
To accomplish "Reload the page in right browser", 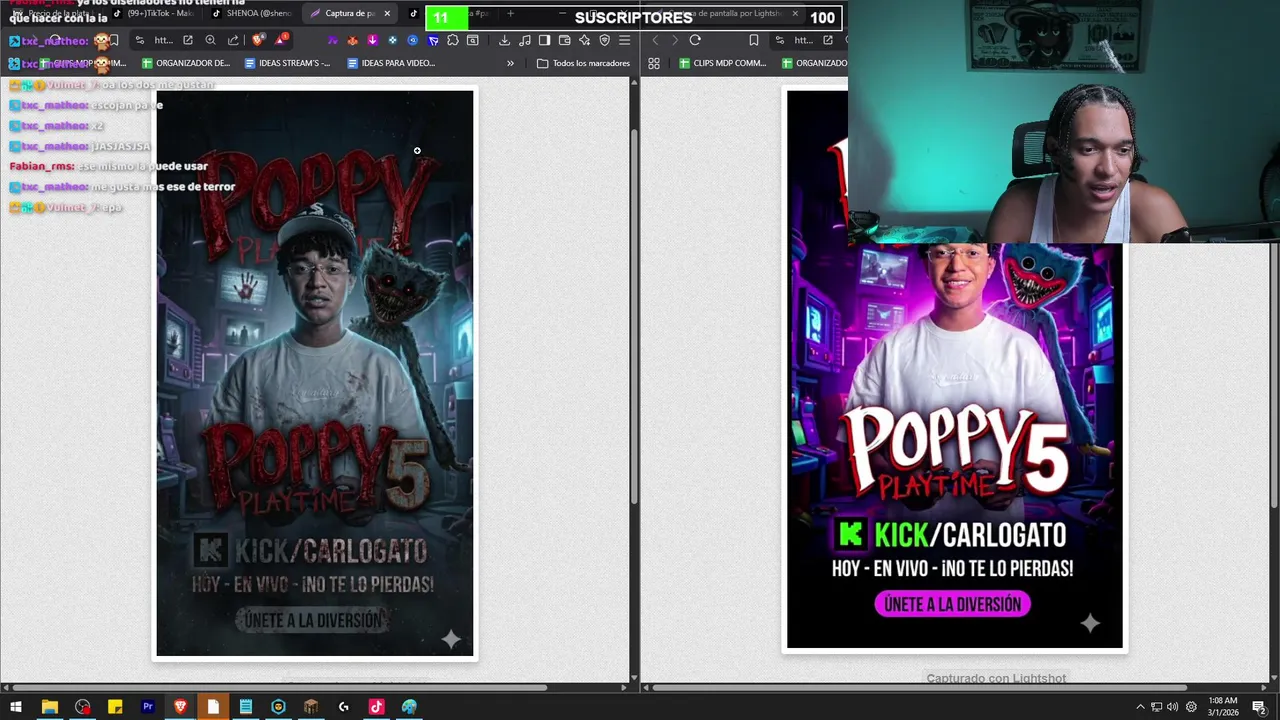I will (695, 40).
